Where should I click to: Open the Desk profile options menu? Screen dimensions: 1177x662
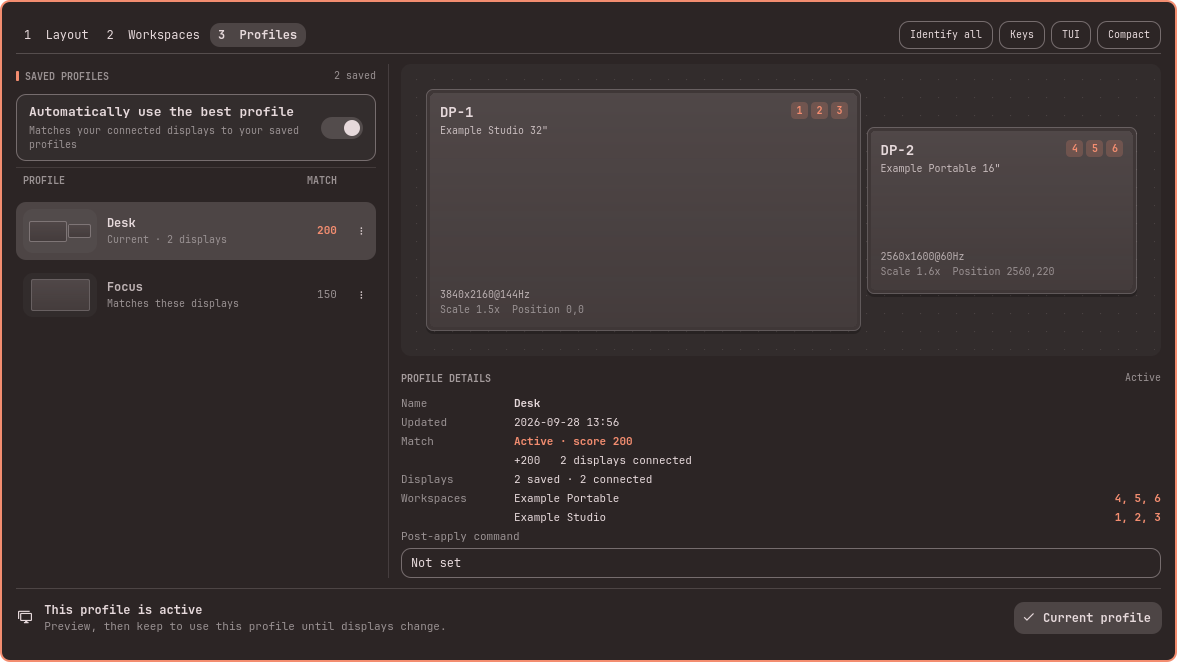pos(361,230)
